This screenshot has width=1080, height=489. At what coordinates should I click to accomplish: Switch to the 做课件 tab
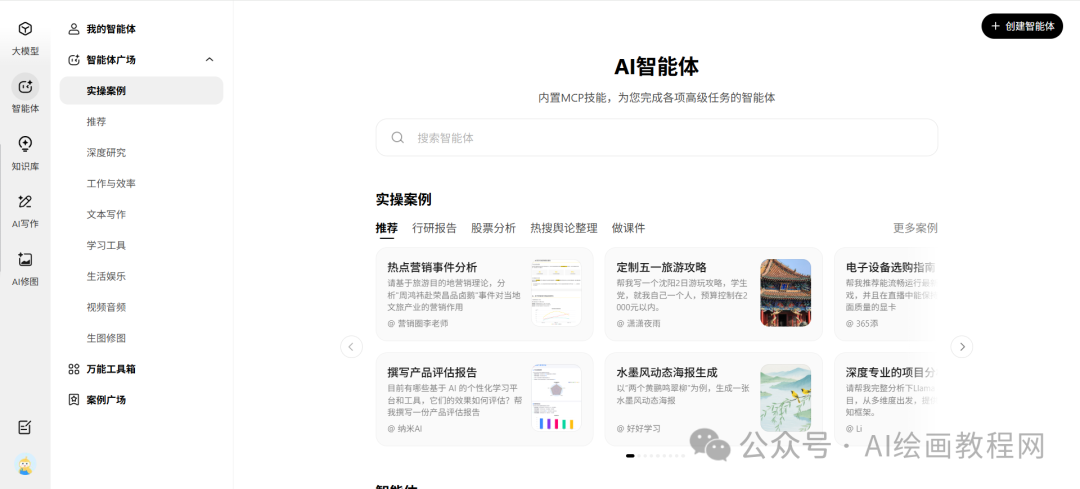pos(628,228)
